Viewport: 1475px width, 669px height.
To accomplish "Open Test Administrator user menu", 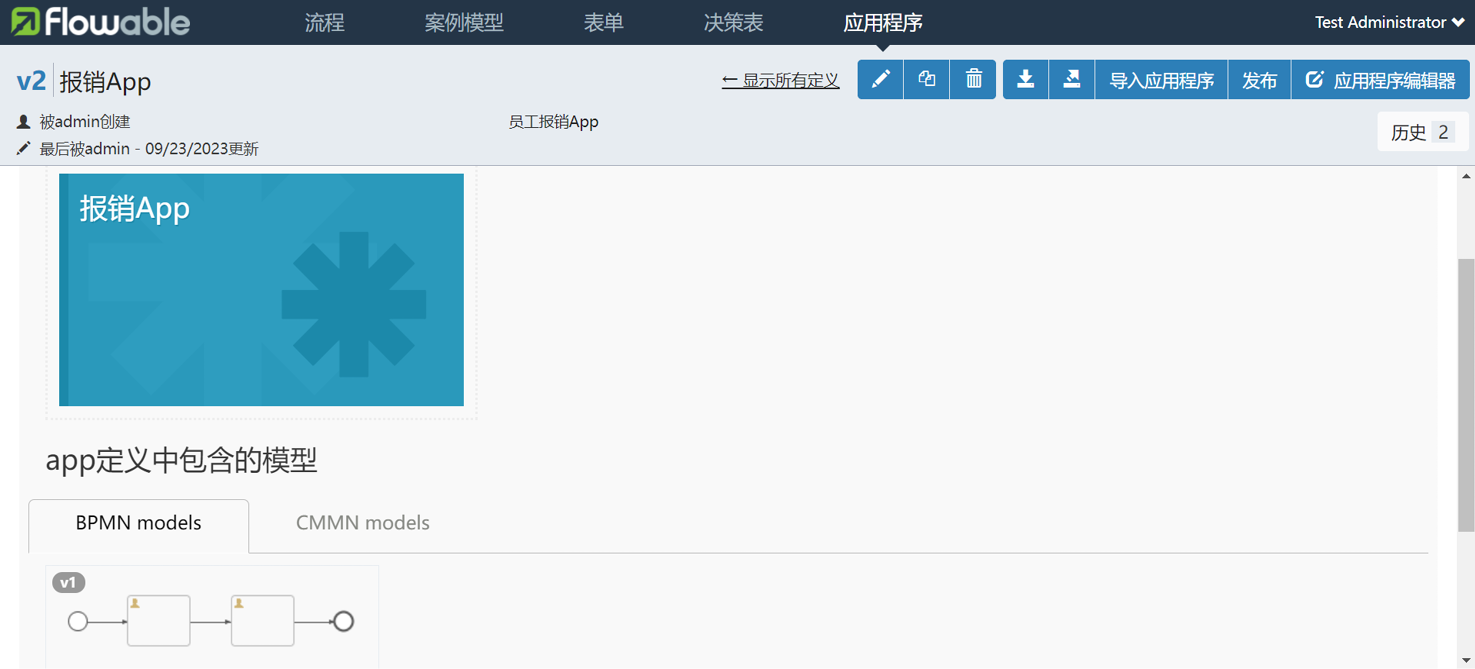I will click(x=1389, y=22).
